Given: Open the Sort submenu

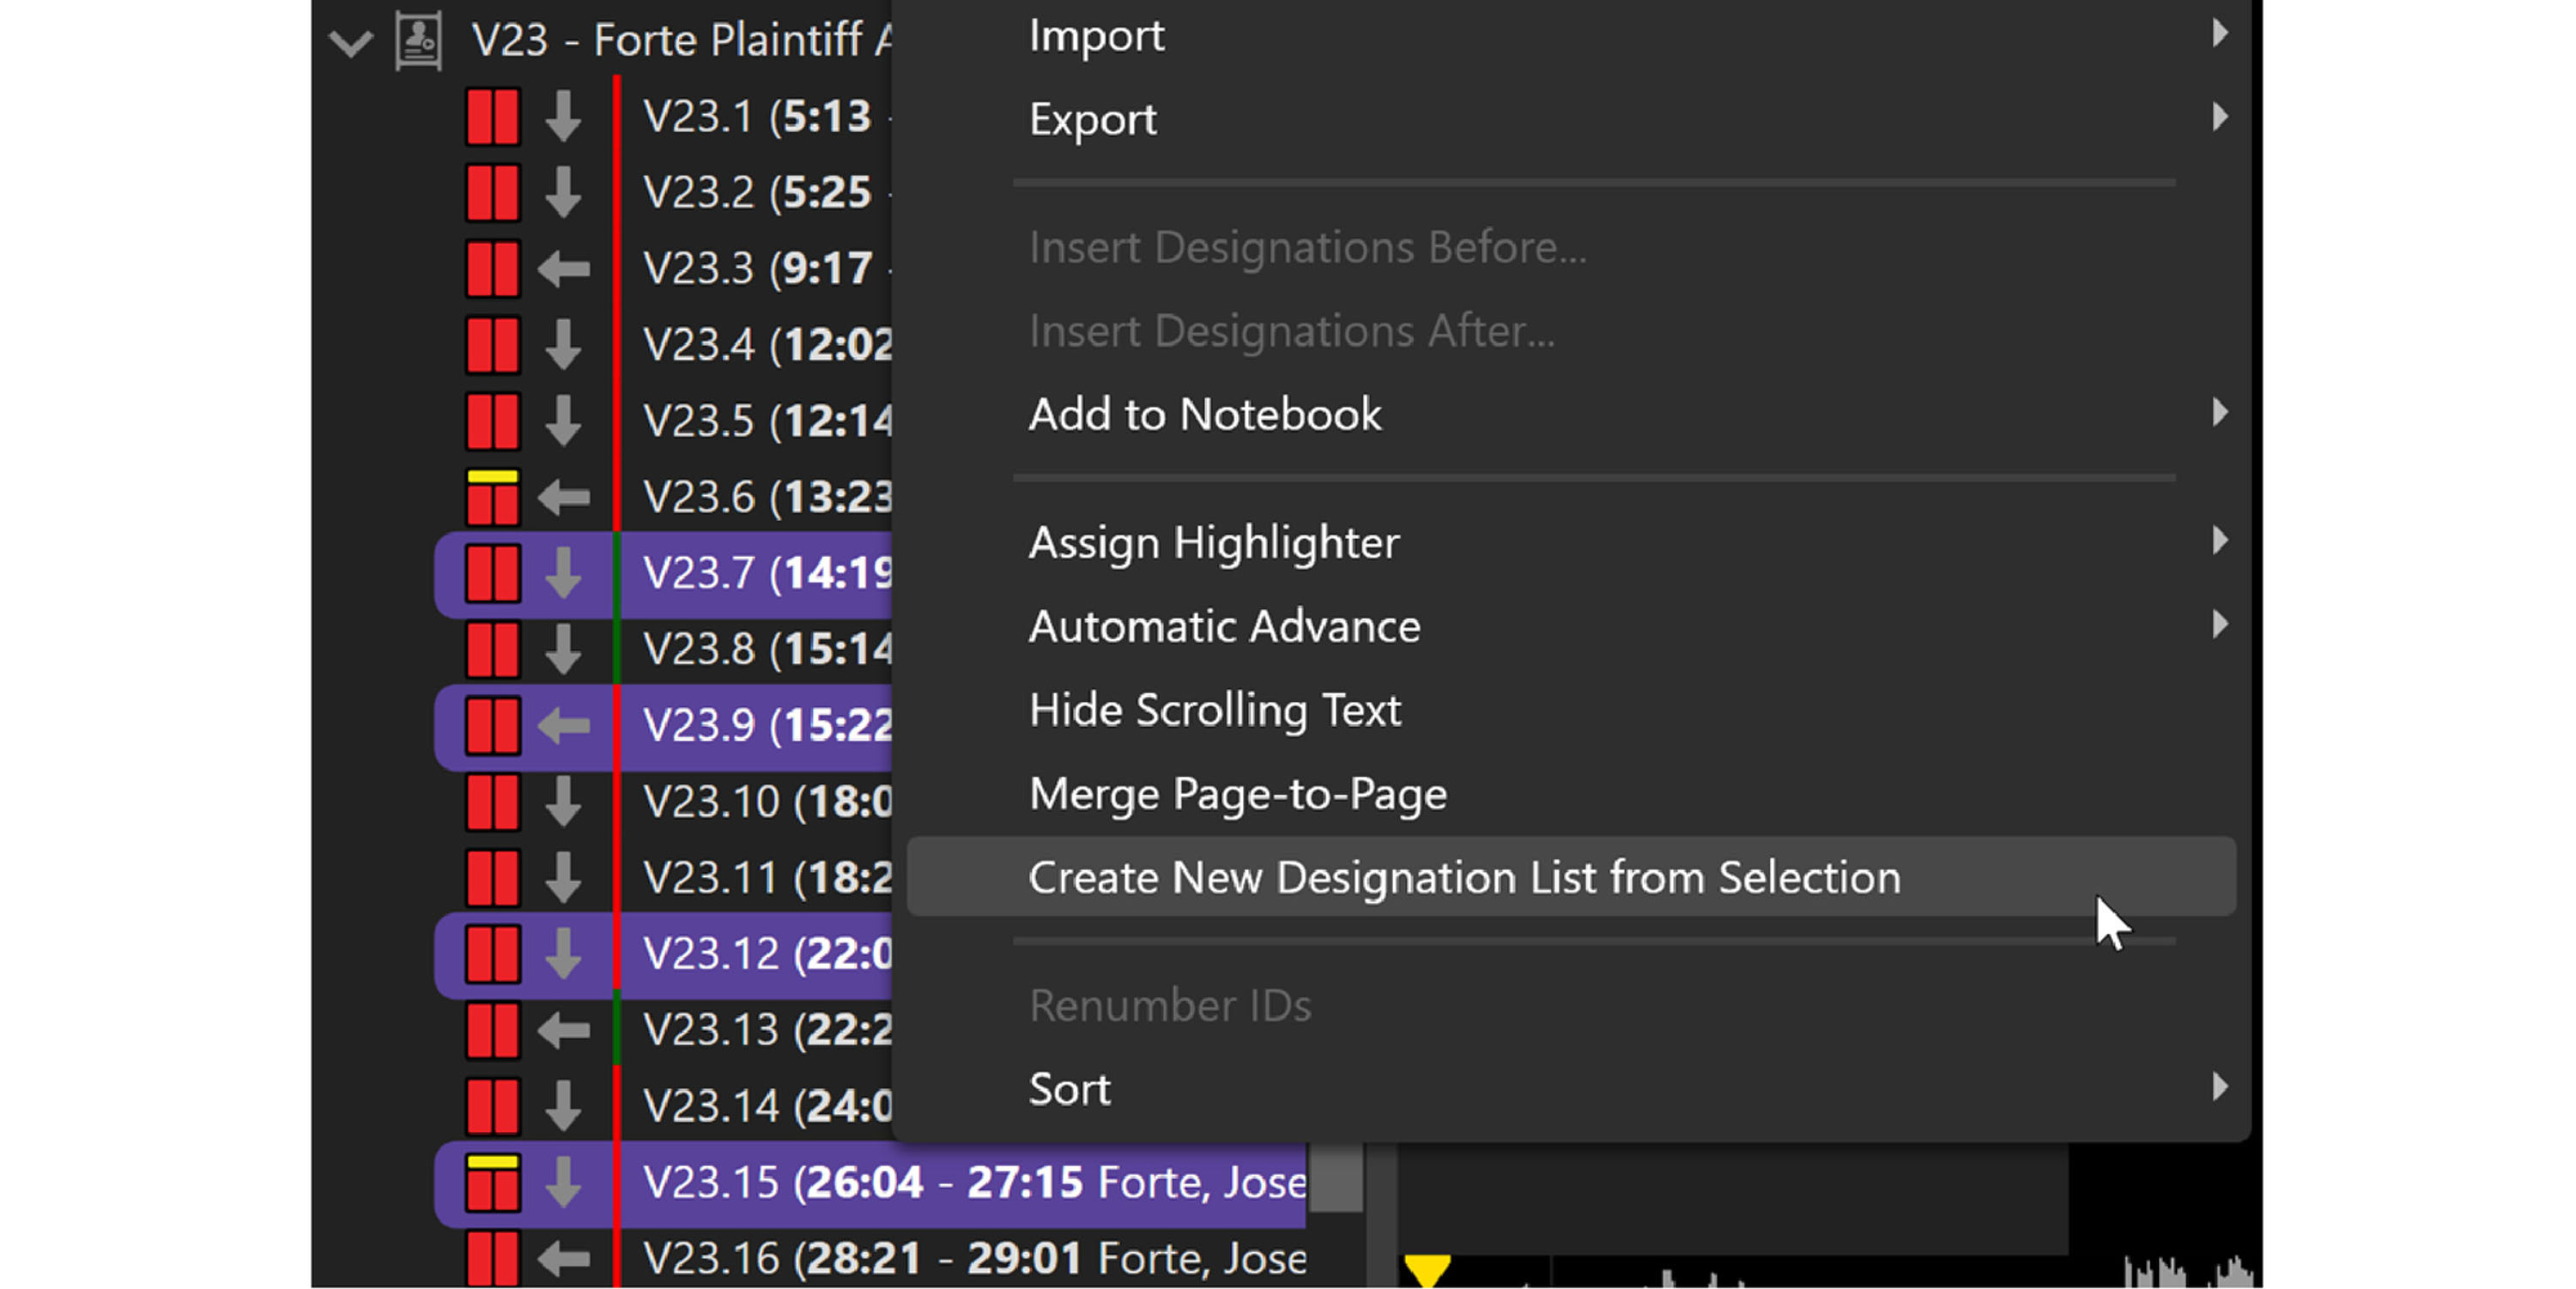Looking at the screenshot, I should (1069, 1089).
